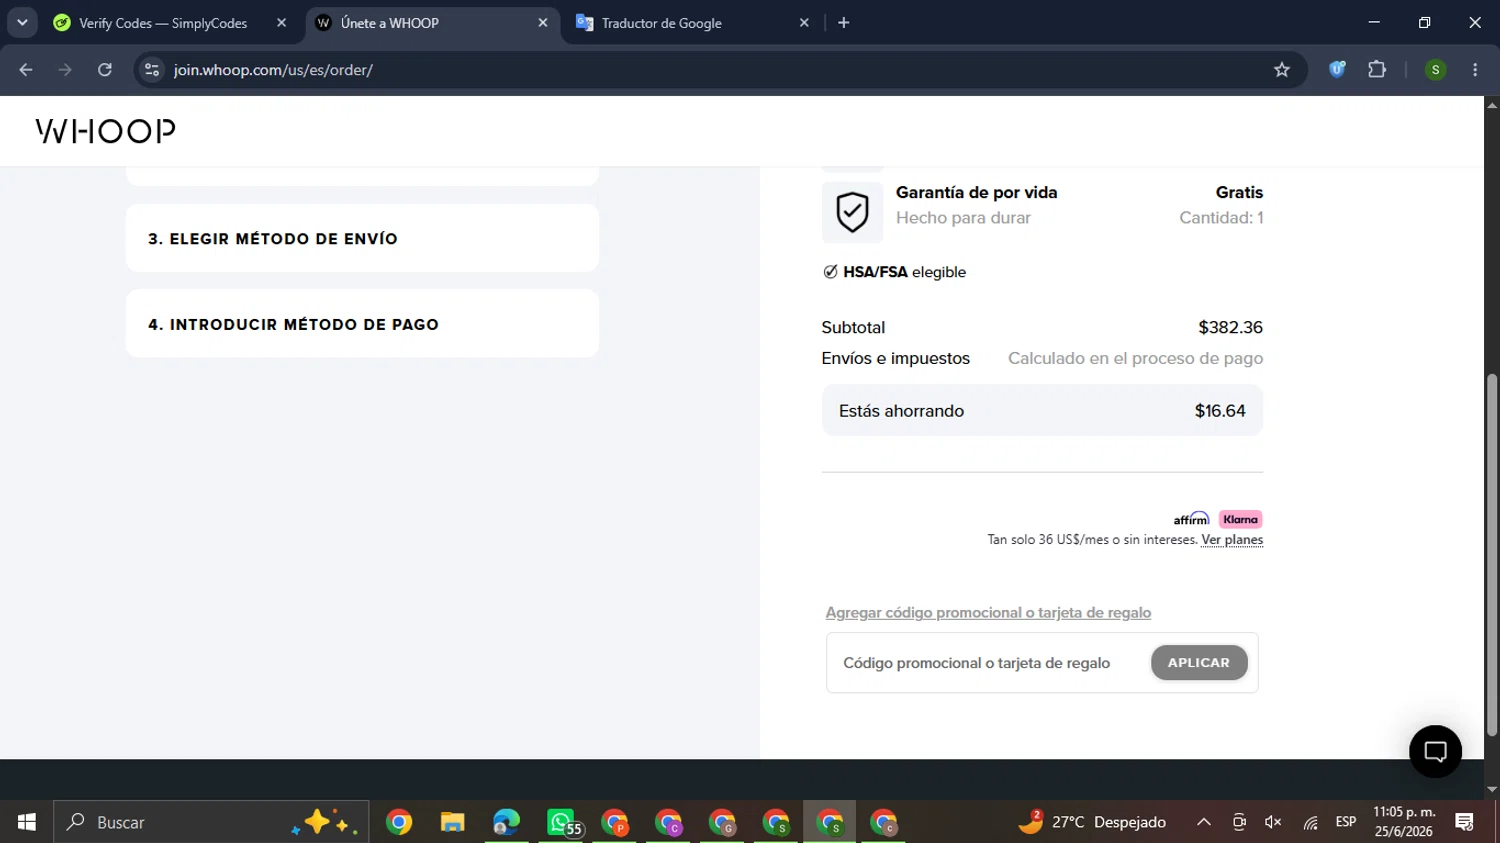This screenshot has height=843, width=1500.
Task: Click the WHOOP logo in the header
Action: coord(106,131)
